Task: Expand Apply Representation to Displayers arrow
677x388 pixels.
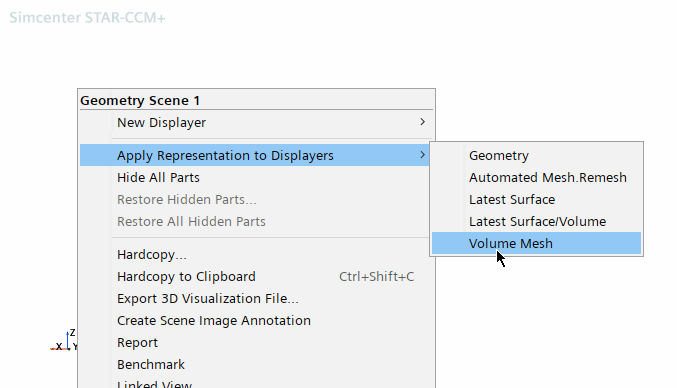Action: point(423,155)
